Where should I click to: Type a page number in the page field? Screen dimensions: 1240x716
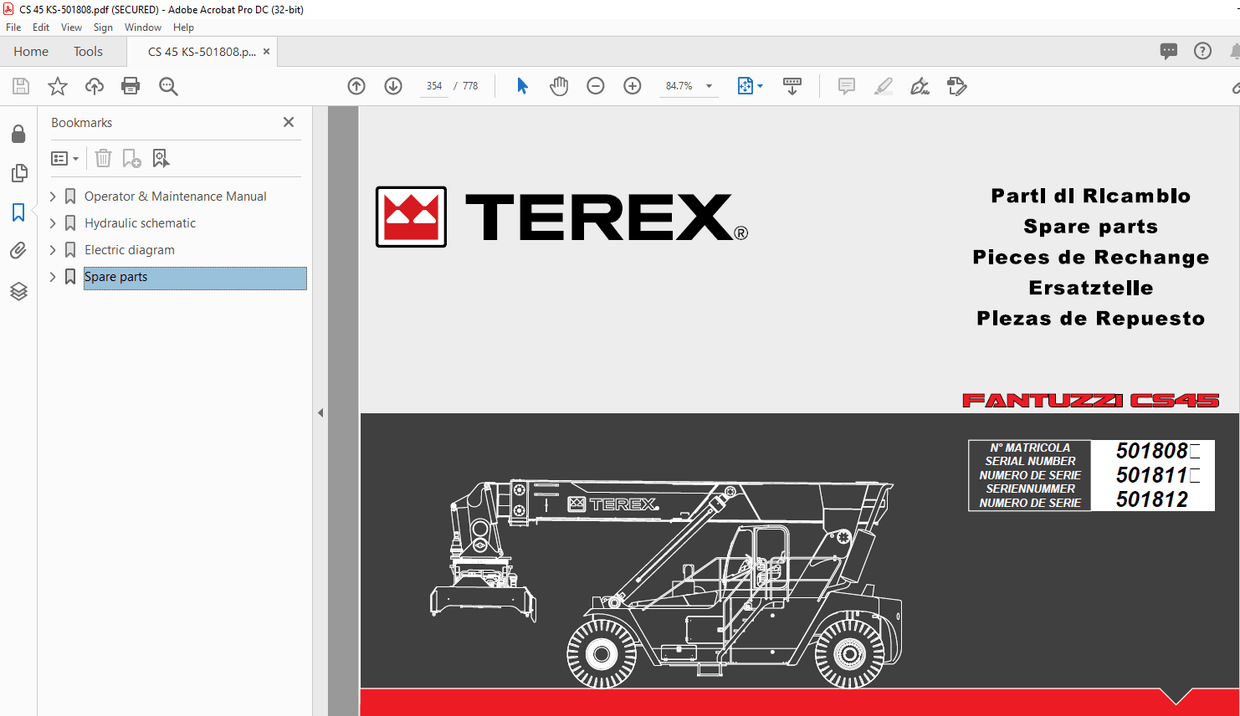pyautogui.click(x=434, y=86)
